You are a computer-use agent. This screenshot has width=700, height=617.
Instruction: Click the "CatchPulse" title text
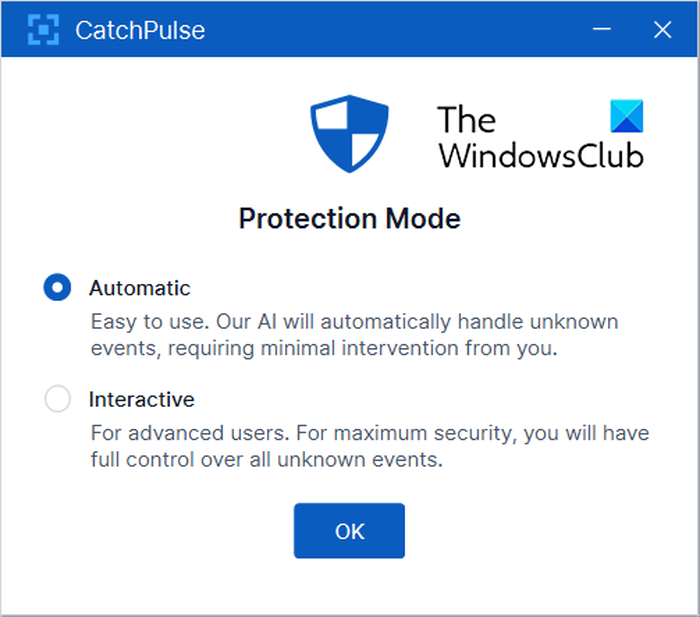[x=140, y=30]
